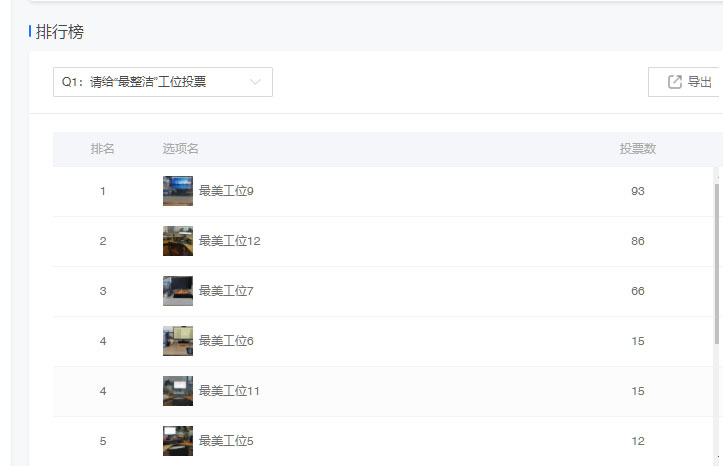
Task: Click the 排名 column header
Action: point(103,149)
